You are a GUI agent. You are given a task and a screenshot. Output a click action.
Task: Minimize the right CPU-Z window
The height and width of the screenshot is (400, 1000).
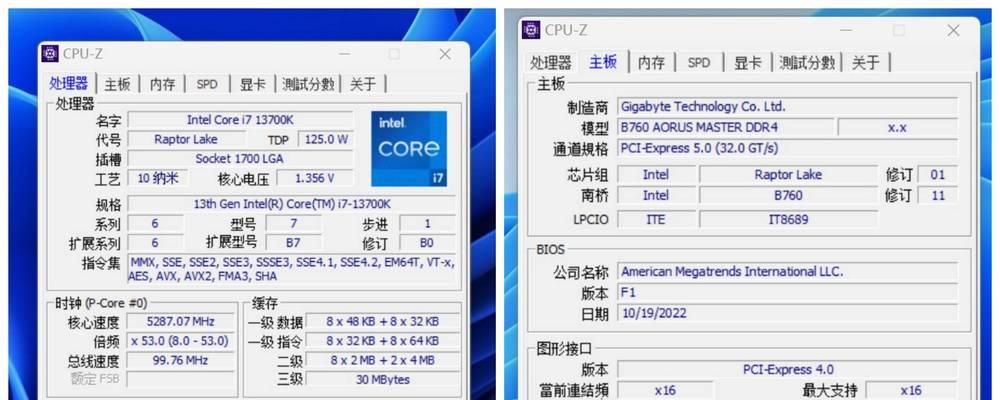click(846, 30)
